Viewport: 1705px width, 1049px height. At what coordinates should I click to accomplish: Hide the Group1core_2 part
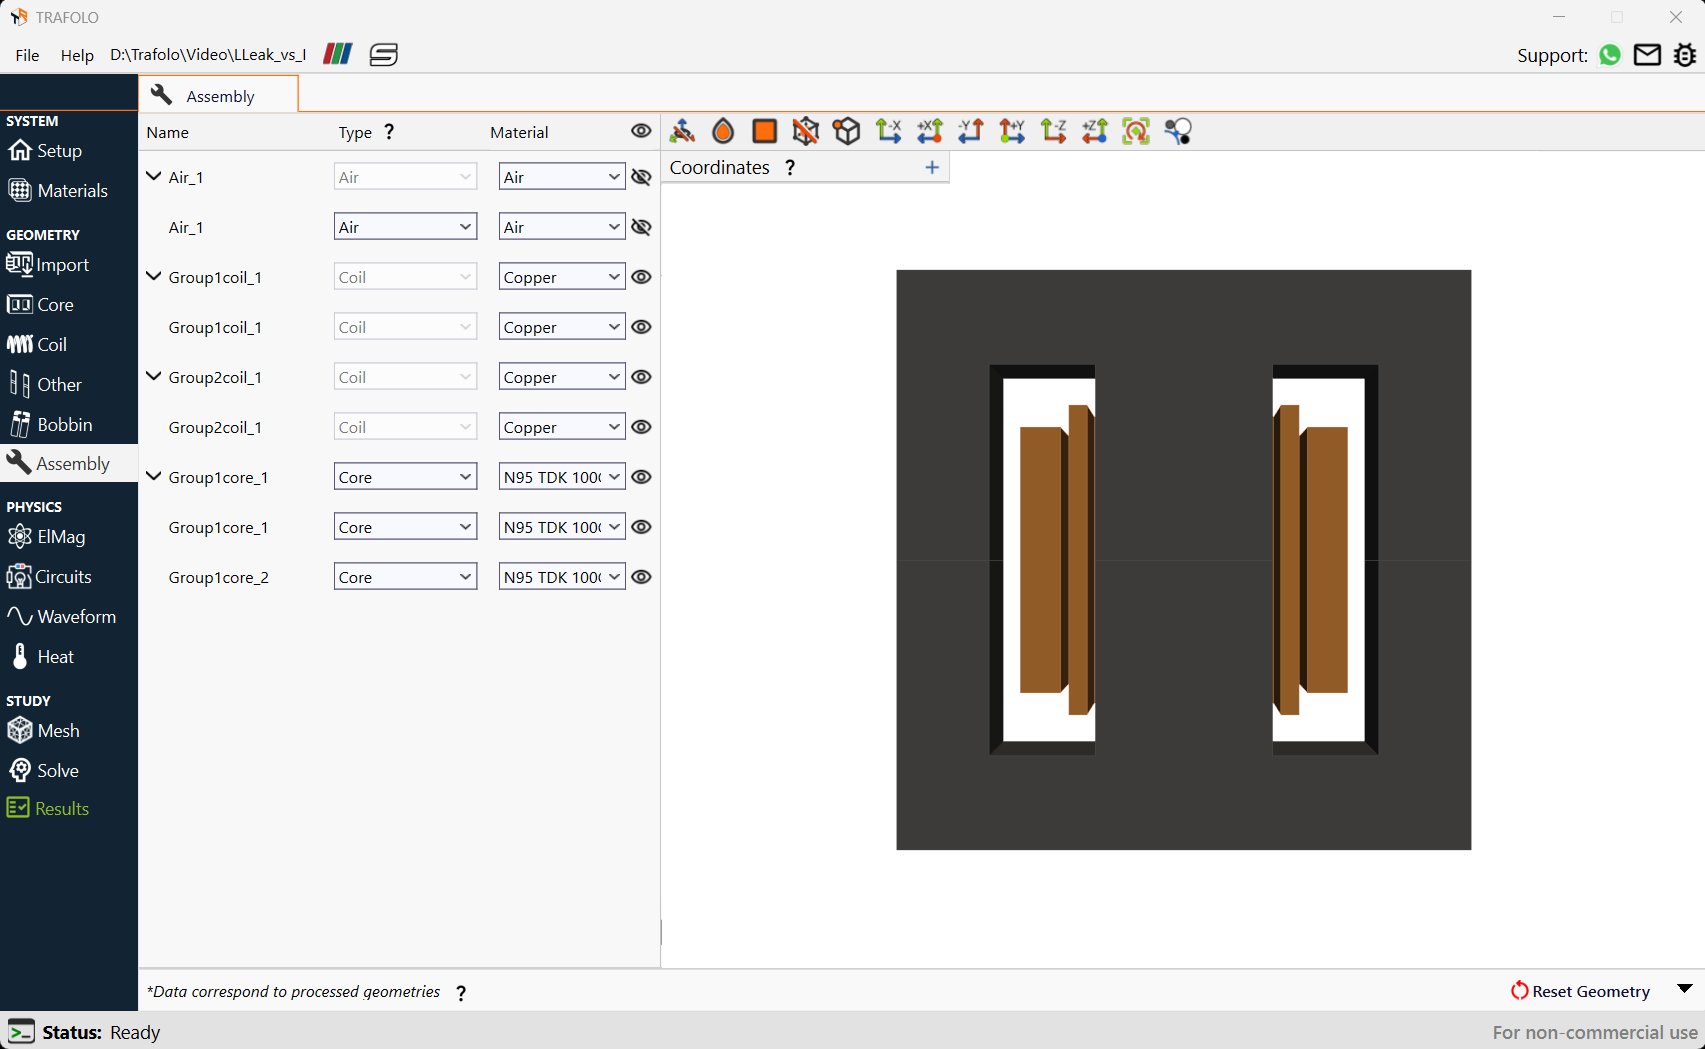click(x=642, y=577)
